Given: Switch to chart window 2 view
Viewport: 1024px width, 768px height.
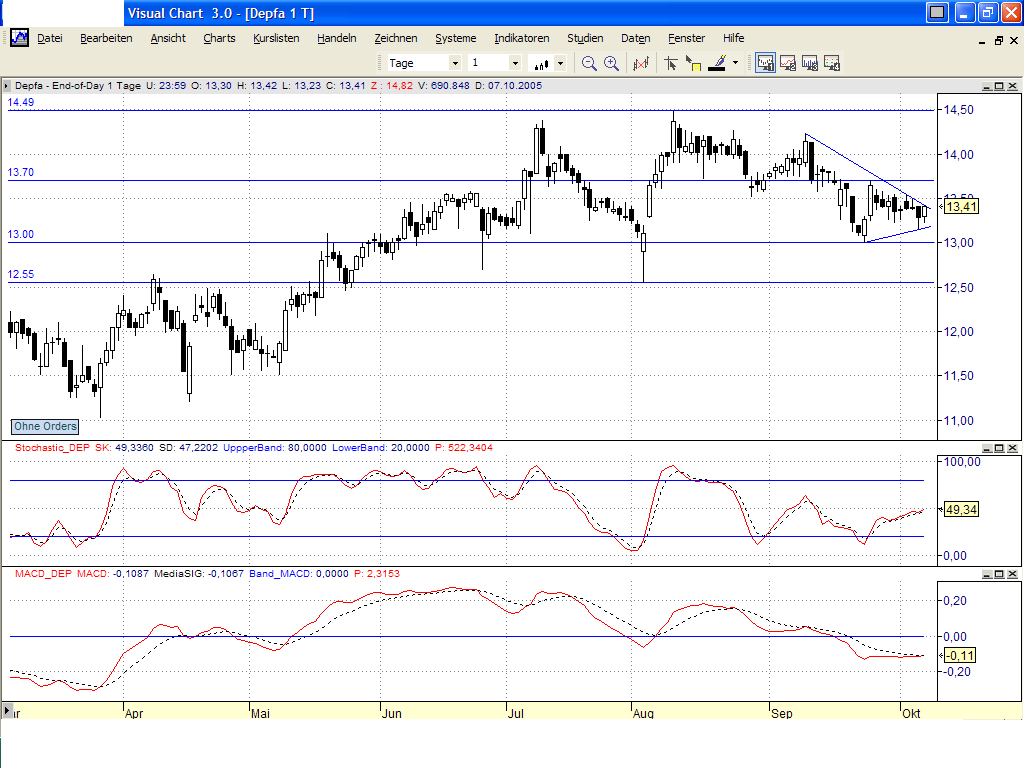Looking at the screenshot, I should 787,63.
